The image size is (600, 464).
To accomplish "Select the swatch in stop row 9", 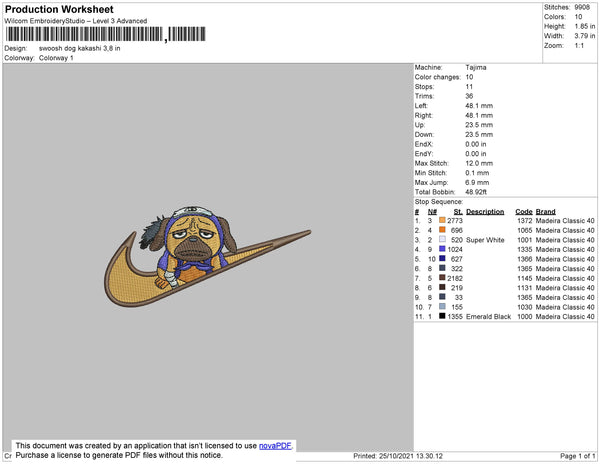I will pos(442,297).
